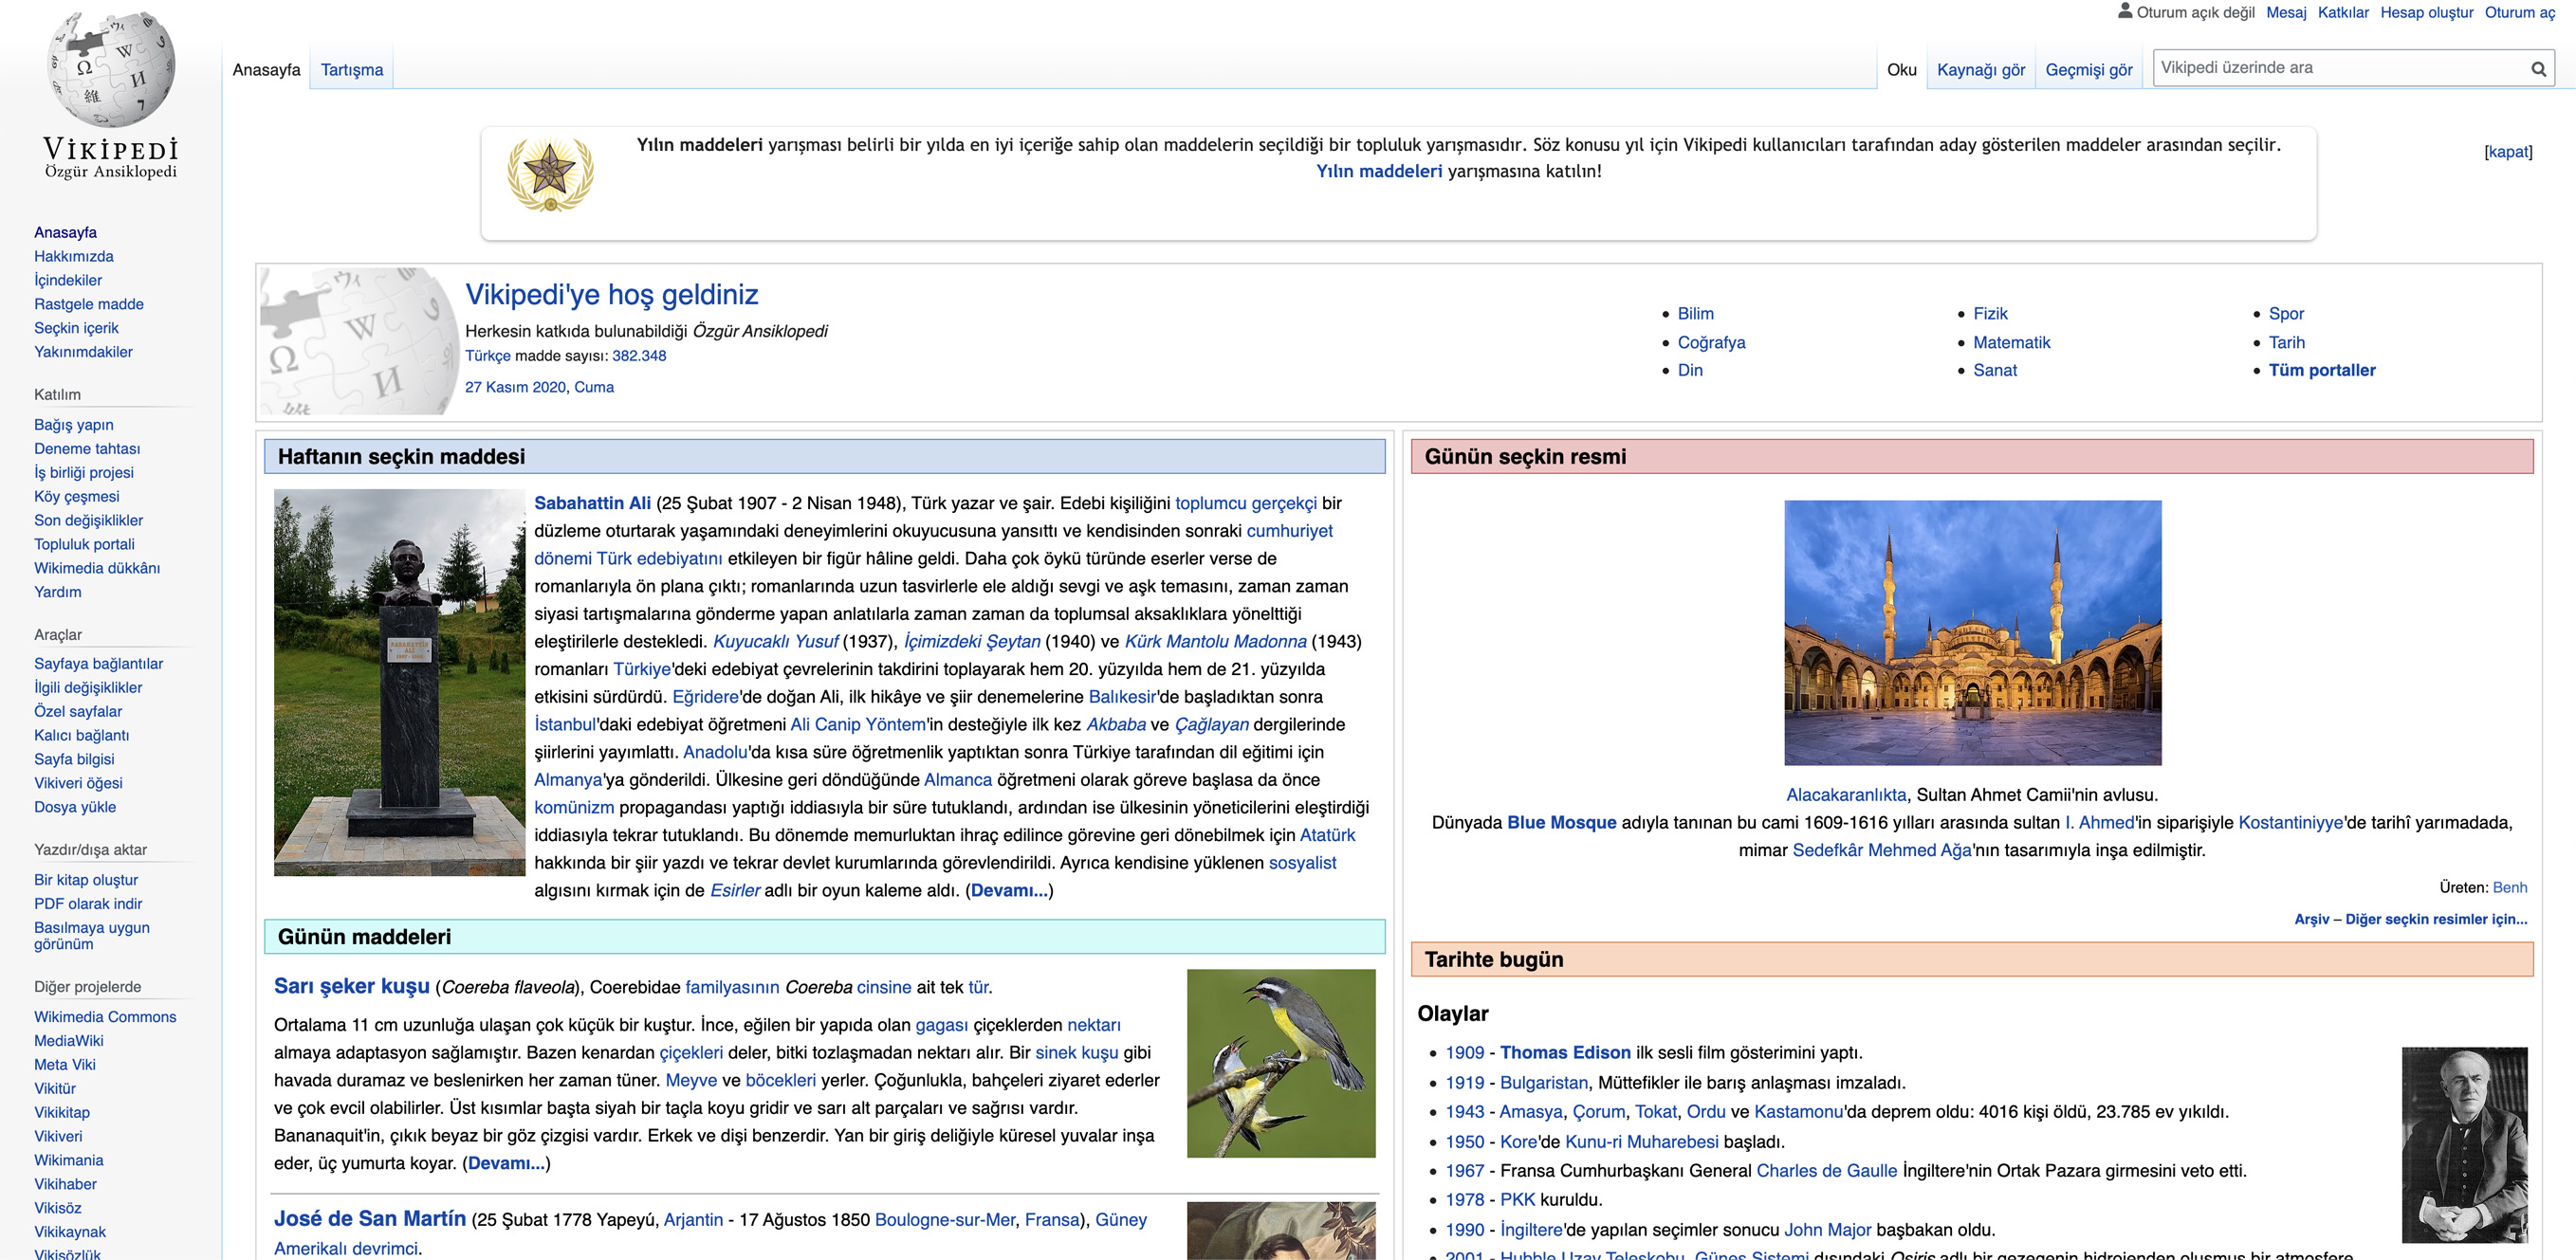Select the Oku tab
2576x1260 pixels.
point(1901,70)
